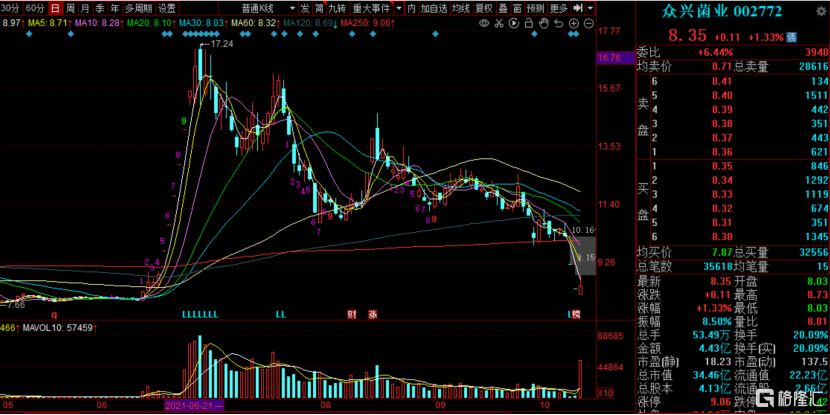This screenshot has width=830, height=415.
Task: Zoom in with the plus circle icon
Action: click(573, 23)
